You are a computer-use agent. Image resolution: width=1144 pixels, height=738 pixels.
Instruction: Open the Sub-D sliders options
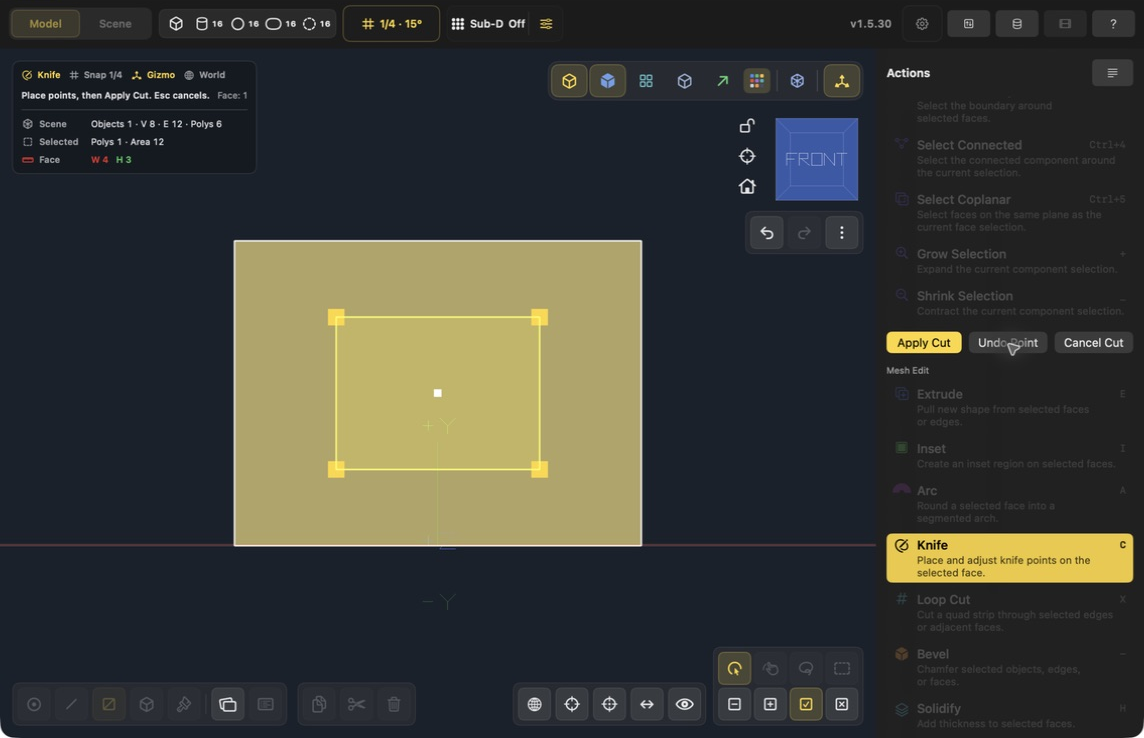(546, 24)
